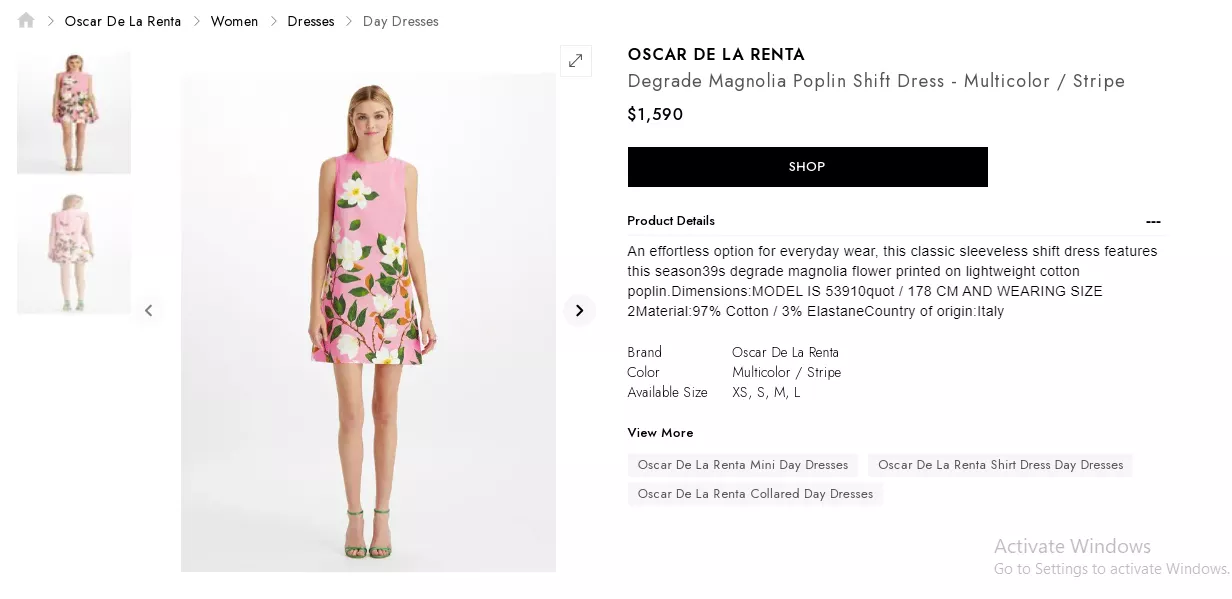Image resolution: width=1232 pixels, height=599 pixels.
Task: Expand product image to fullscreen
Action: pyautogui.click(x=575, y=61)
